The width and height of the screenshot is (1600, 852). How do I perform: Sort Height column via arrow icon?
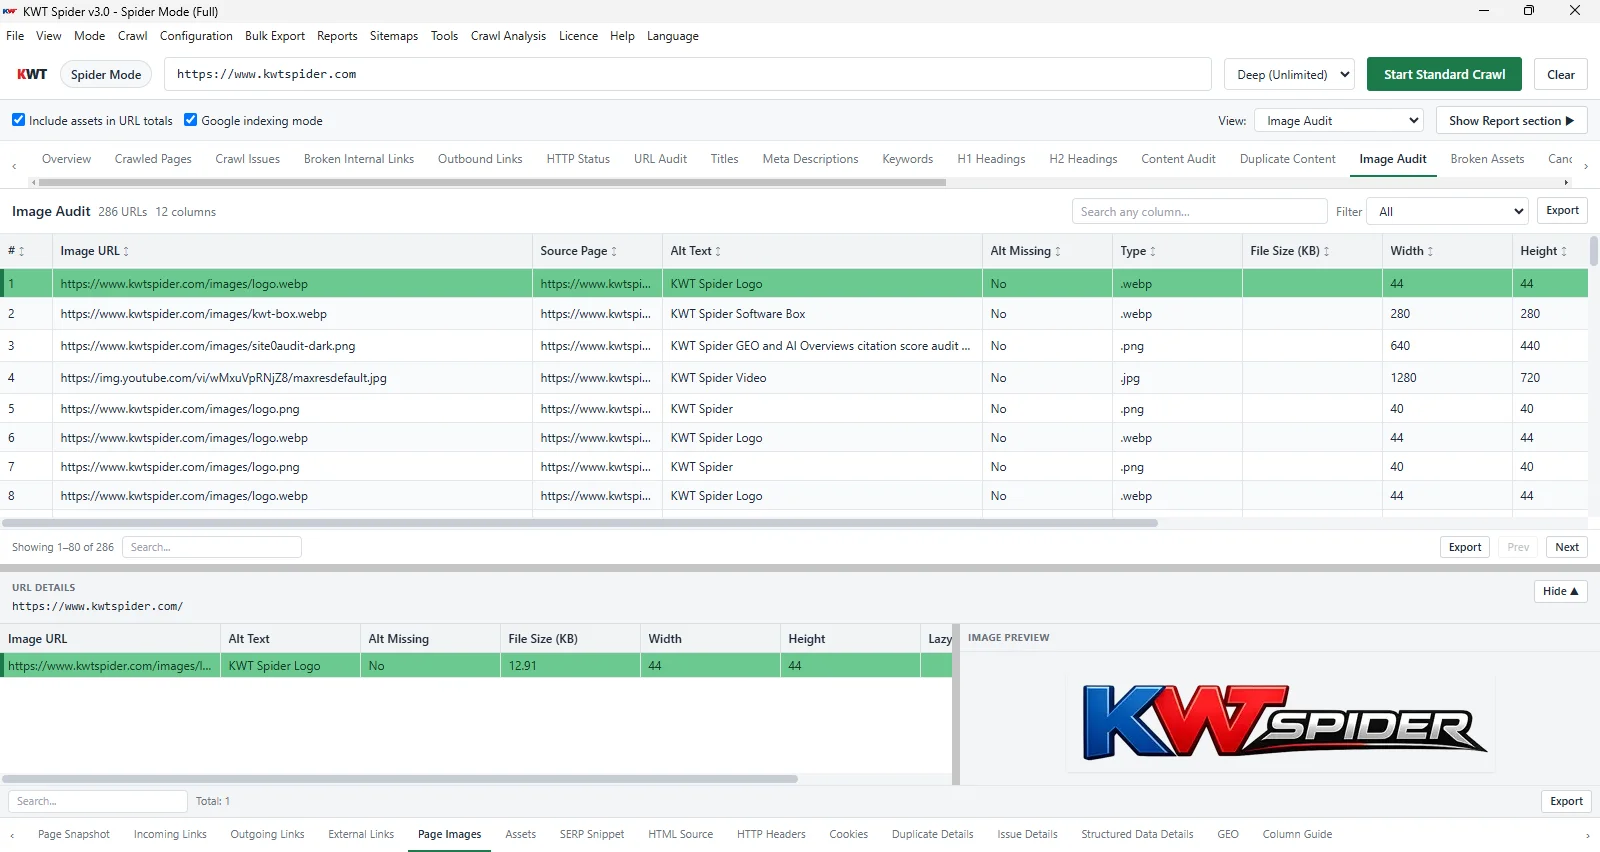(x=1564, y=252)
